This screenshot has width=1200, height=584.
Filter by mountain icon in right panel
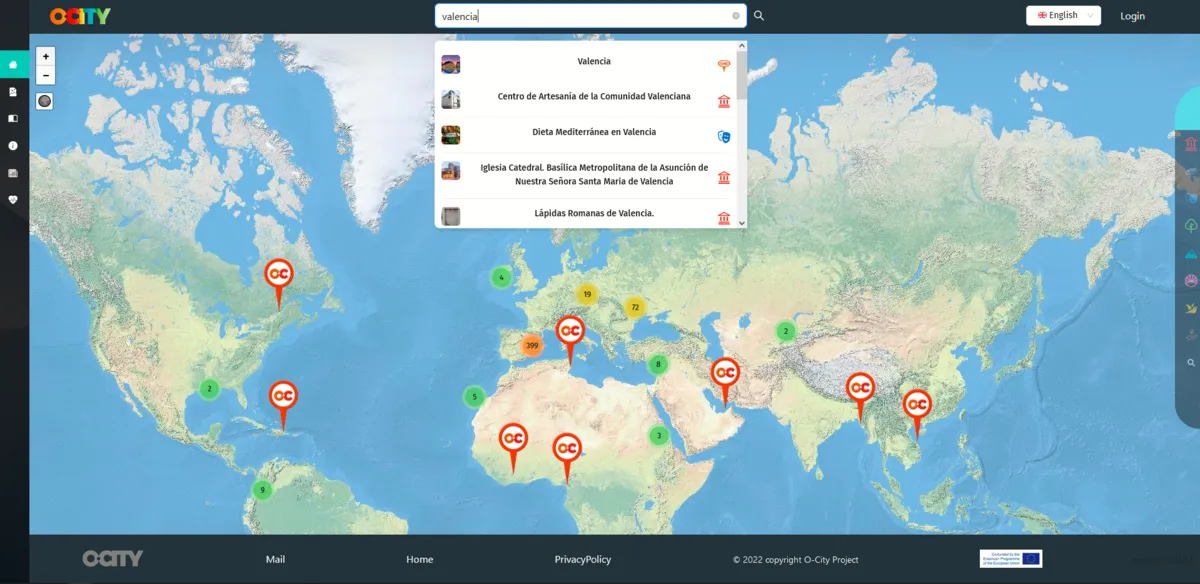(1191, 254)
